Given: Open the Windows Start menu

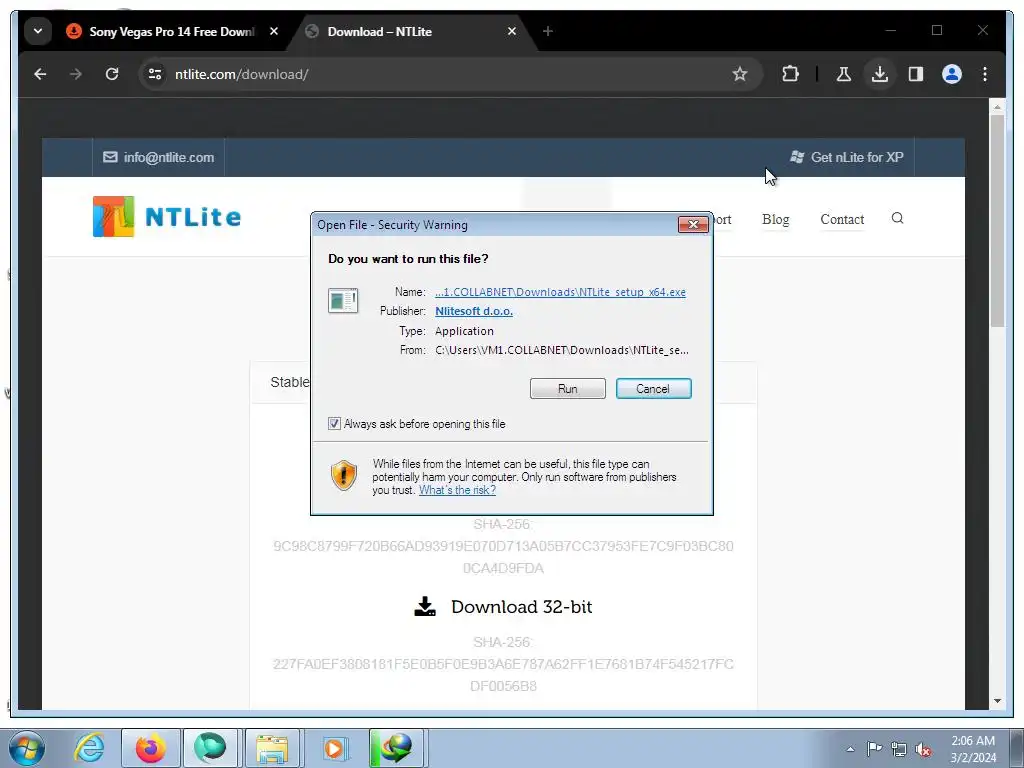Looking at the screenshot, I should (x=27, y=748).
